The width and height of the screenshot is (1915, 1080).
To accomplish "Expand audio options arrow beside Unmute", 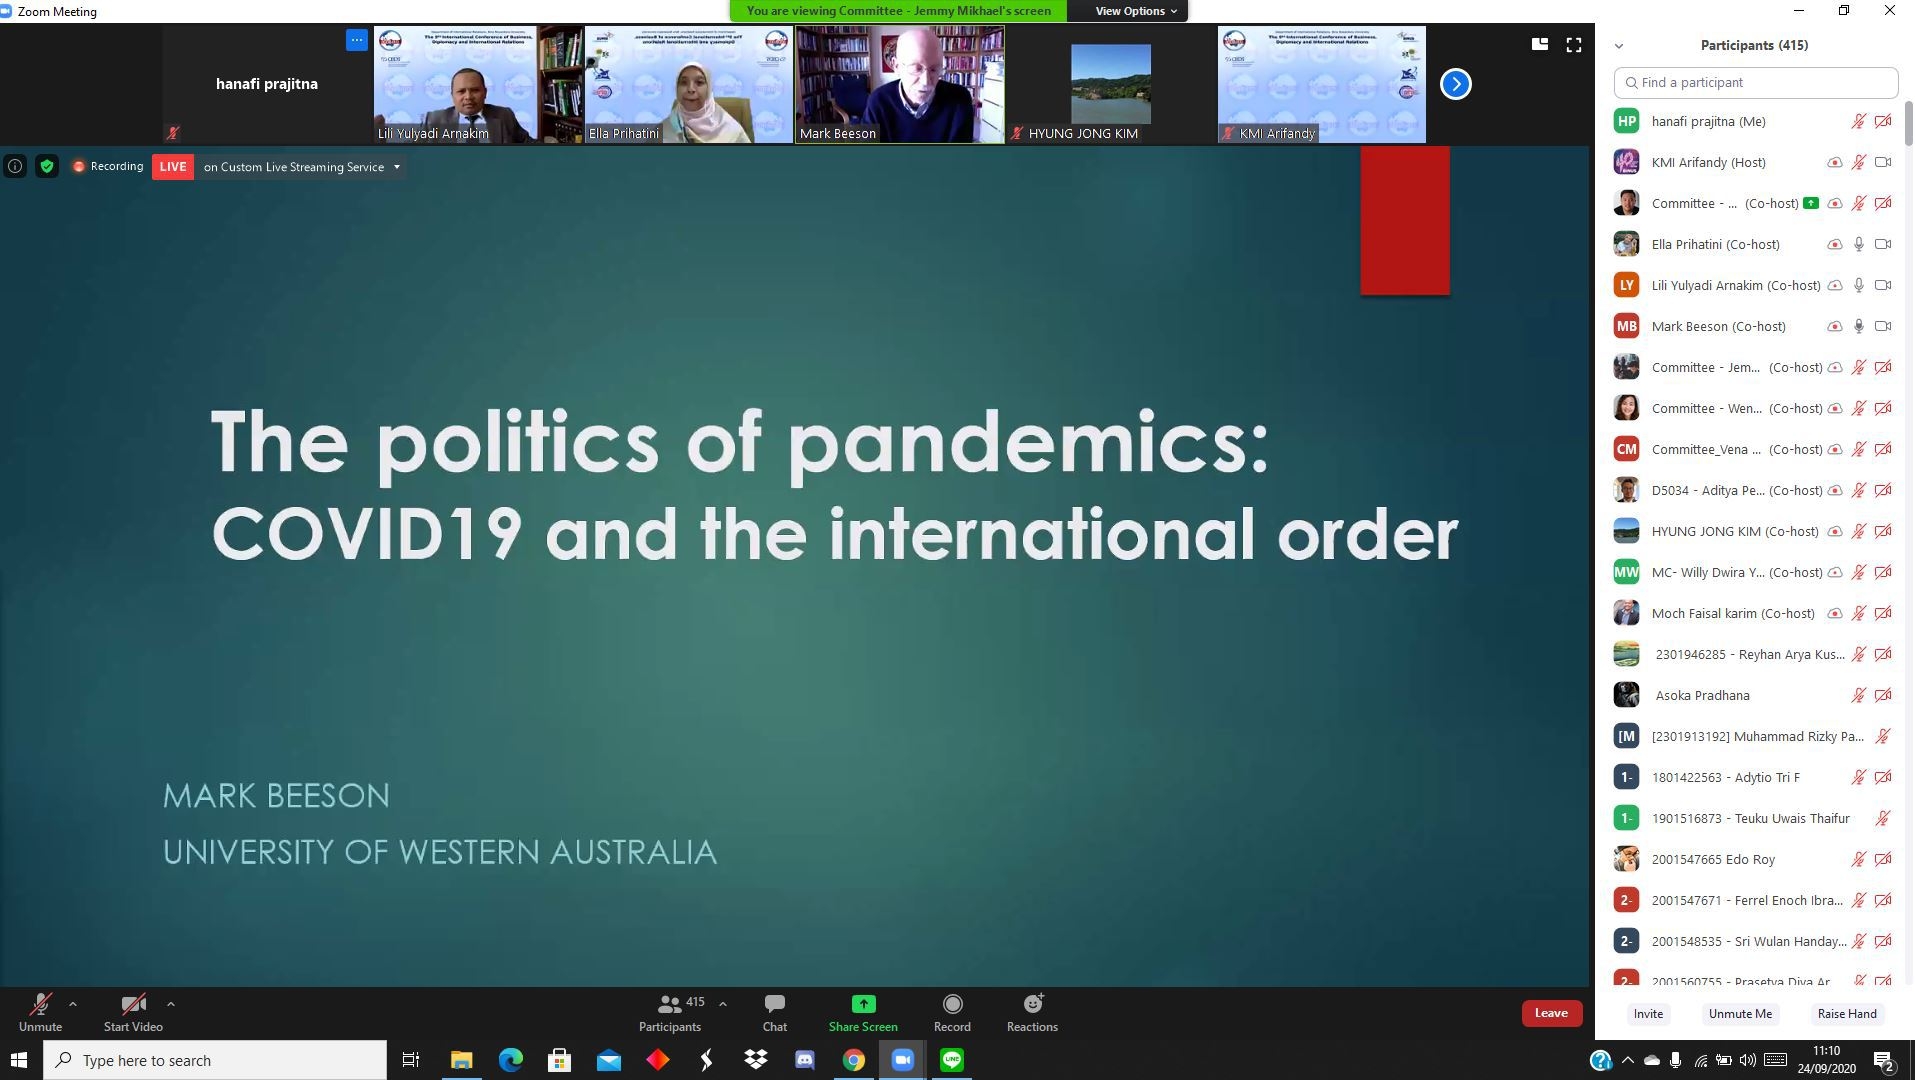I will pos(73,1004).
